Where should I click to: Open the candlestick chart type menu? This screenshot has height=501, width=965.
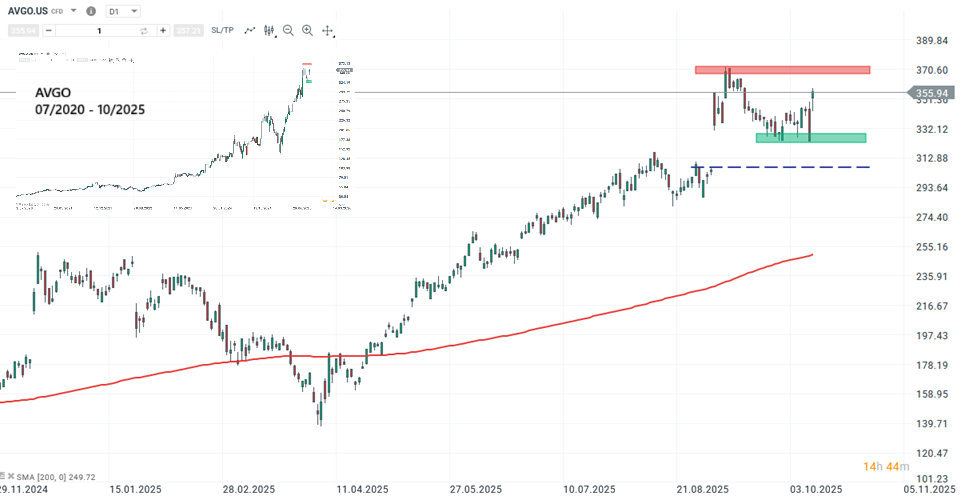[269, 31]
